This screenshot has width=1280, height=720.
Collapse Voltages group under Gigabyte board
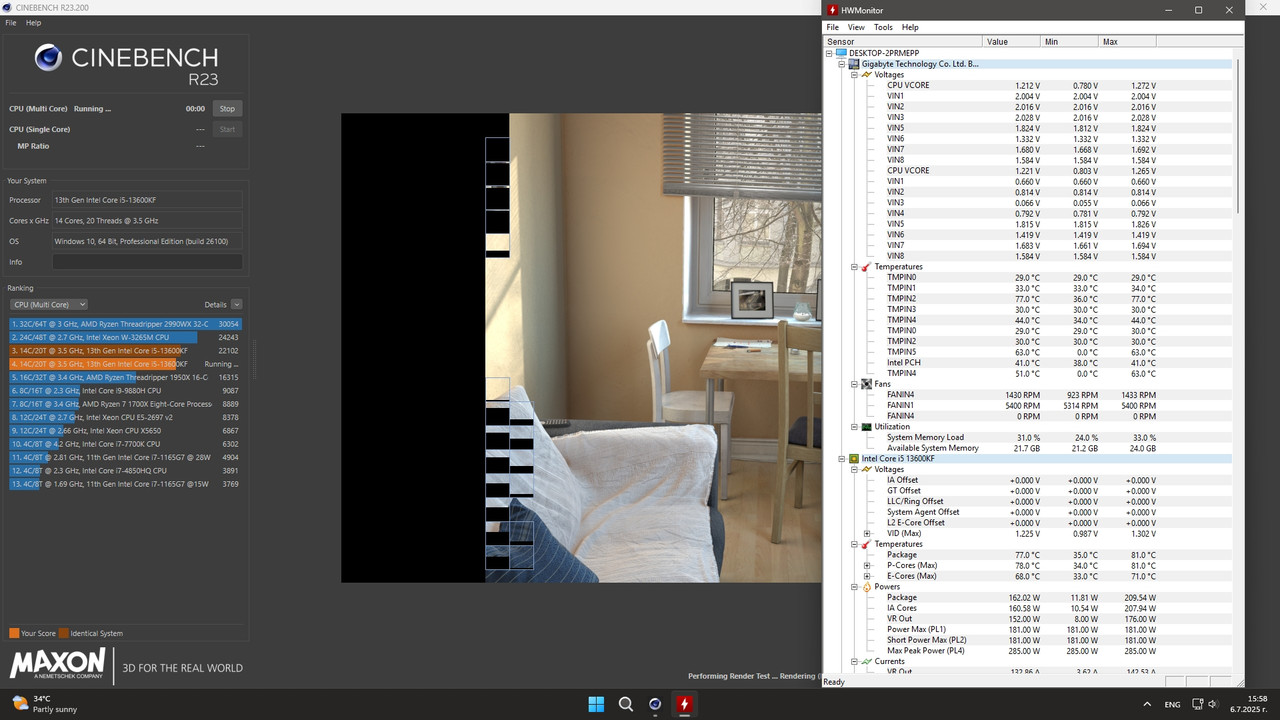tap(854, 75)
